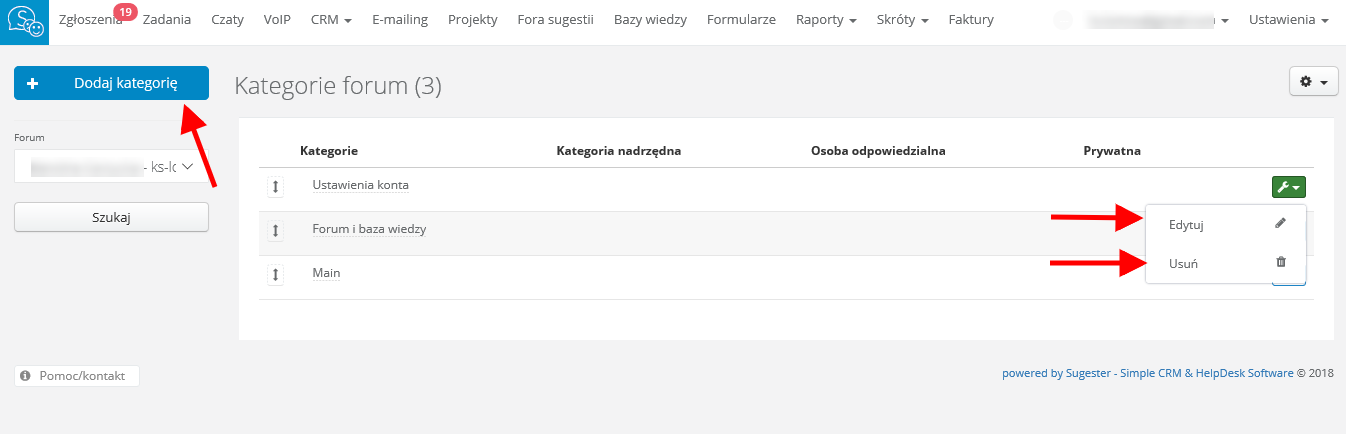Image resolution: width=1346 pixels, height=434 pixels.
Task: Choose Usuń in the dropdown menu
Action: (x=1183, y=264)
